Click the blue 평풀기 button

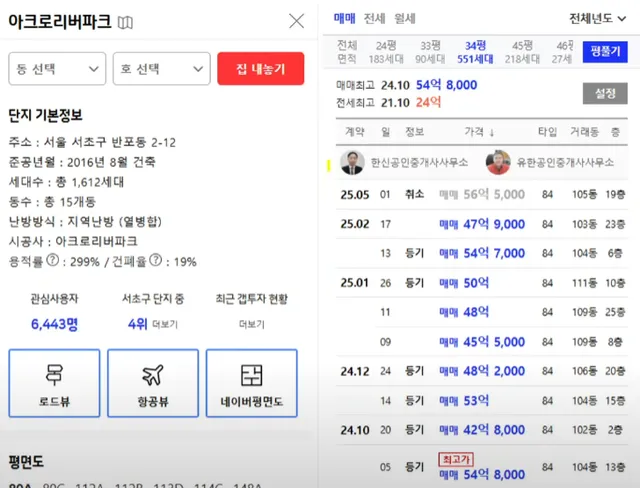[605, 51]
